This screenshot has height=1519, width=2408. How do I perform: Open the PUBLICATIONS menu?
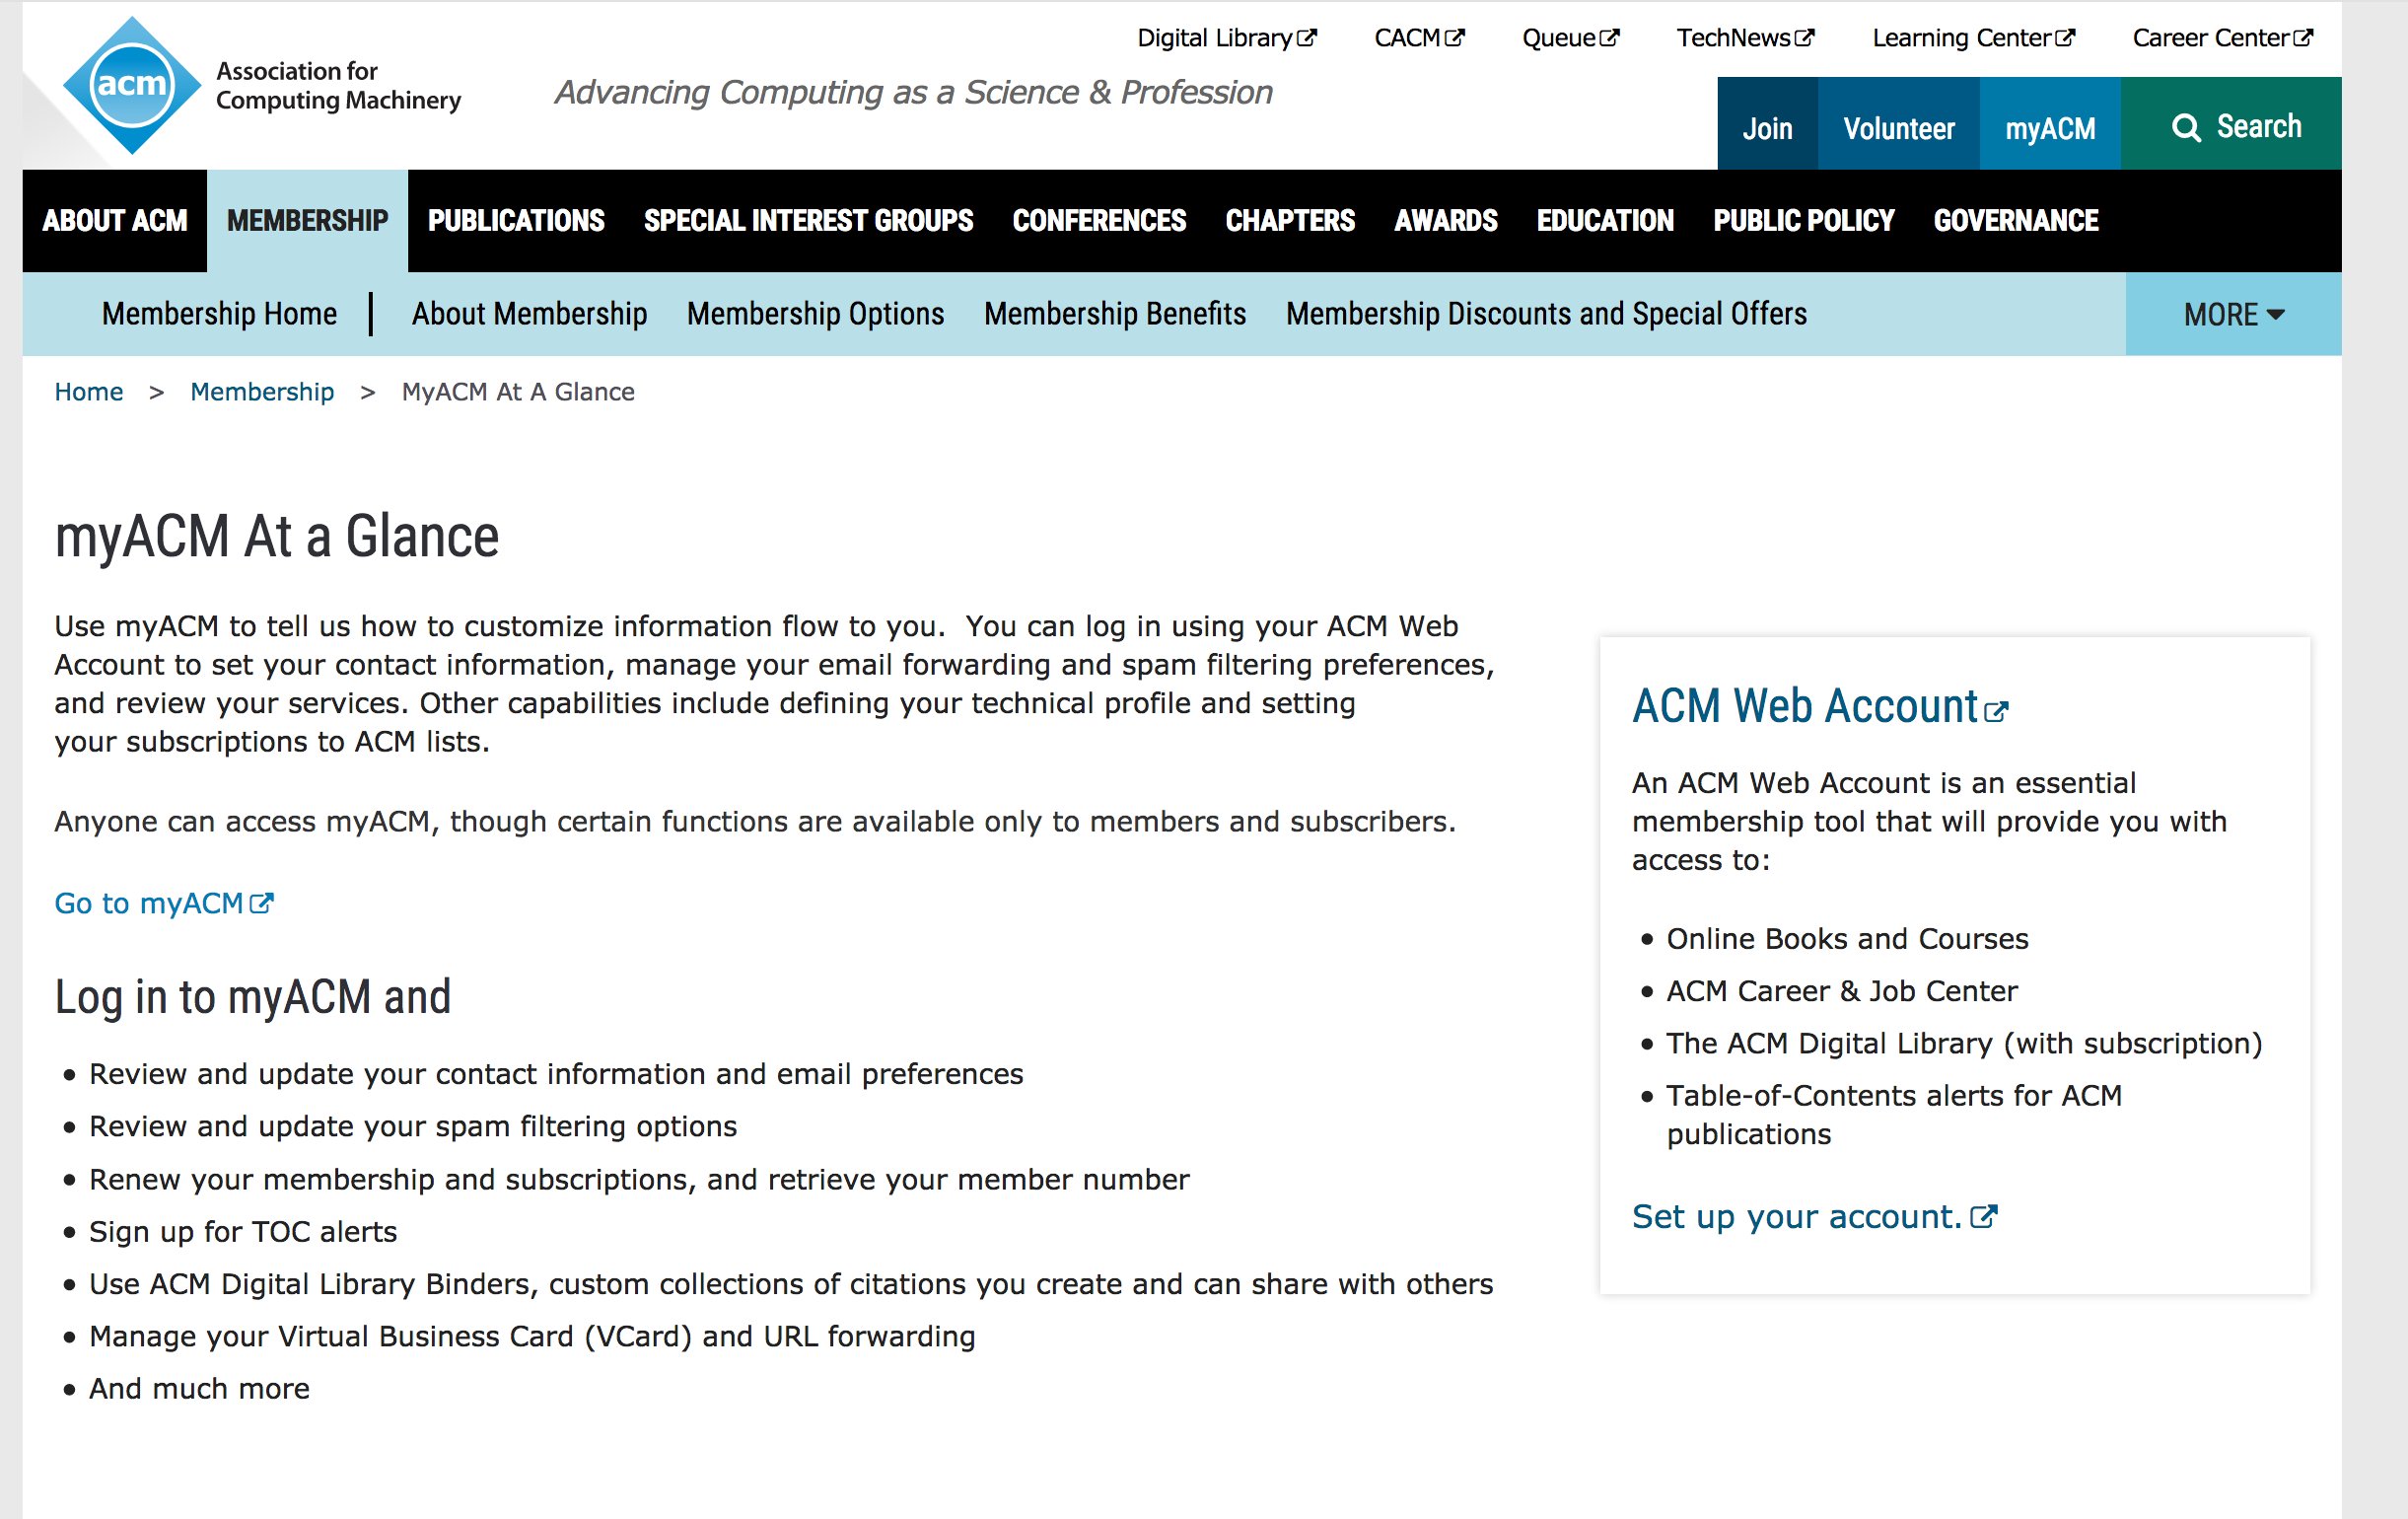516,221
